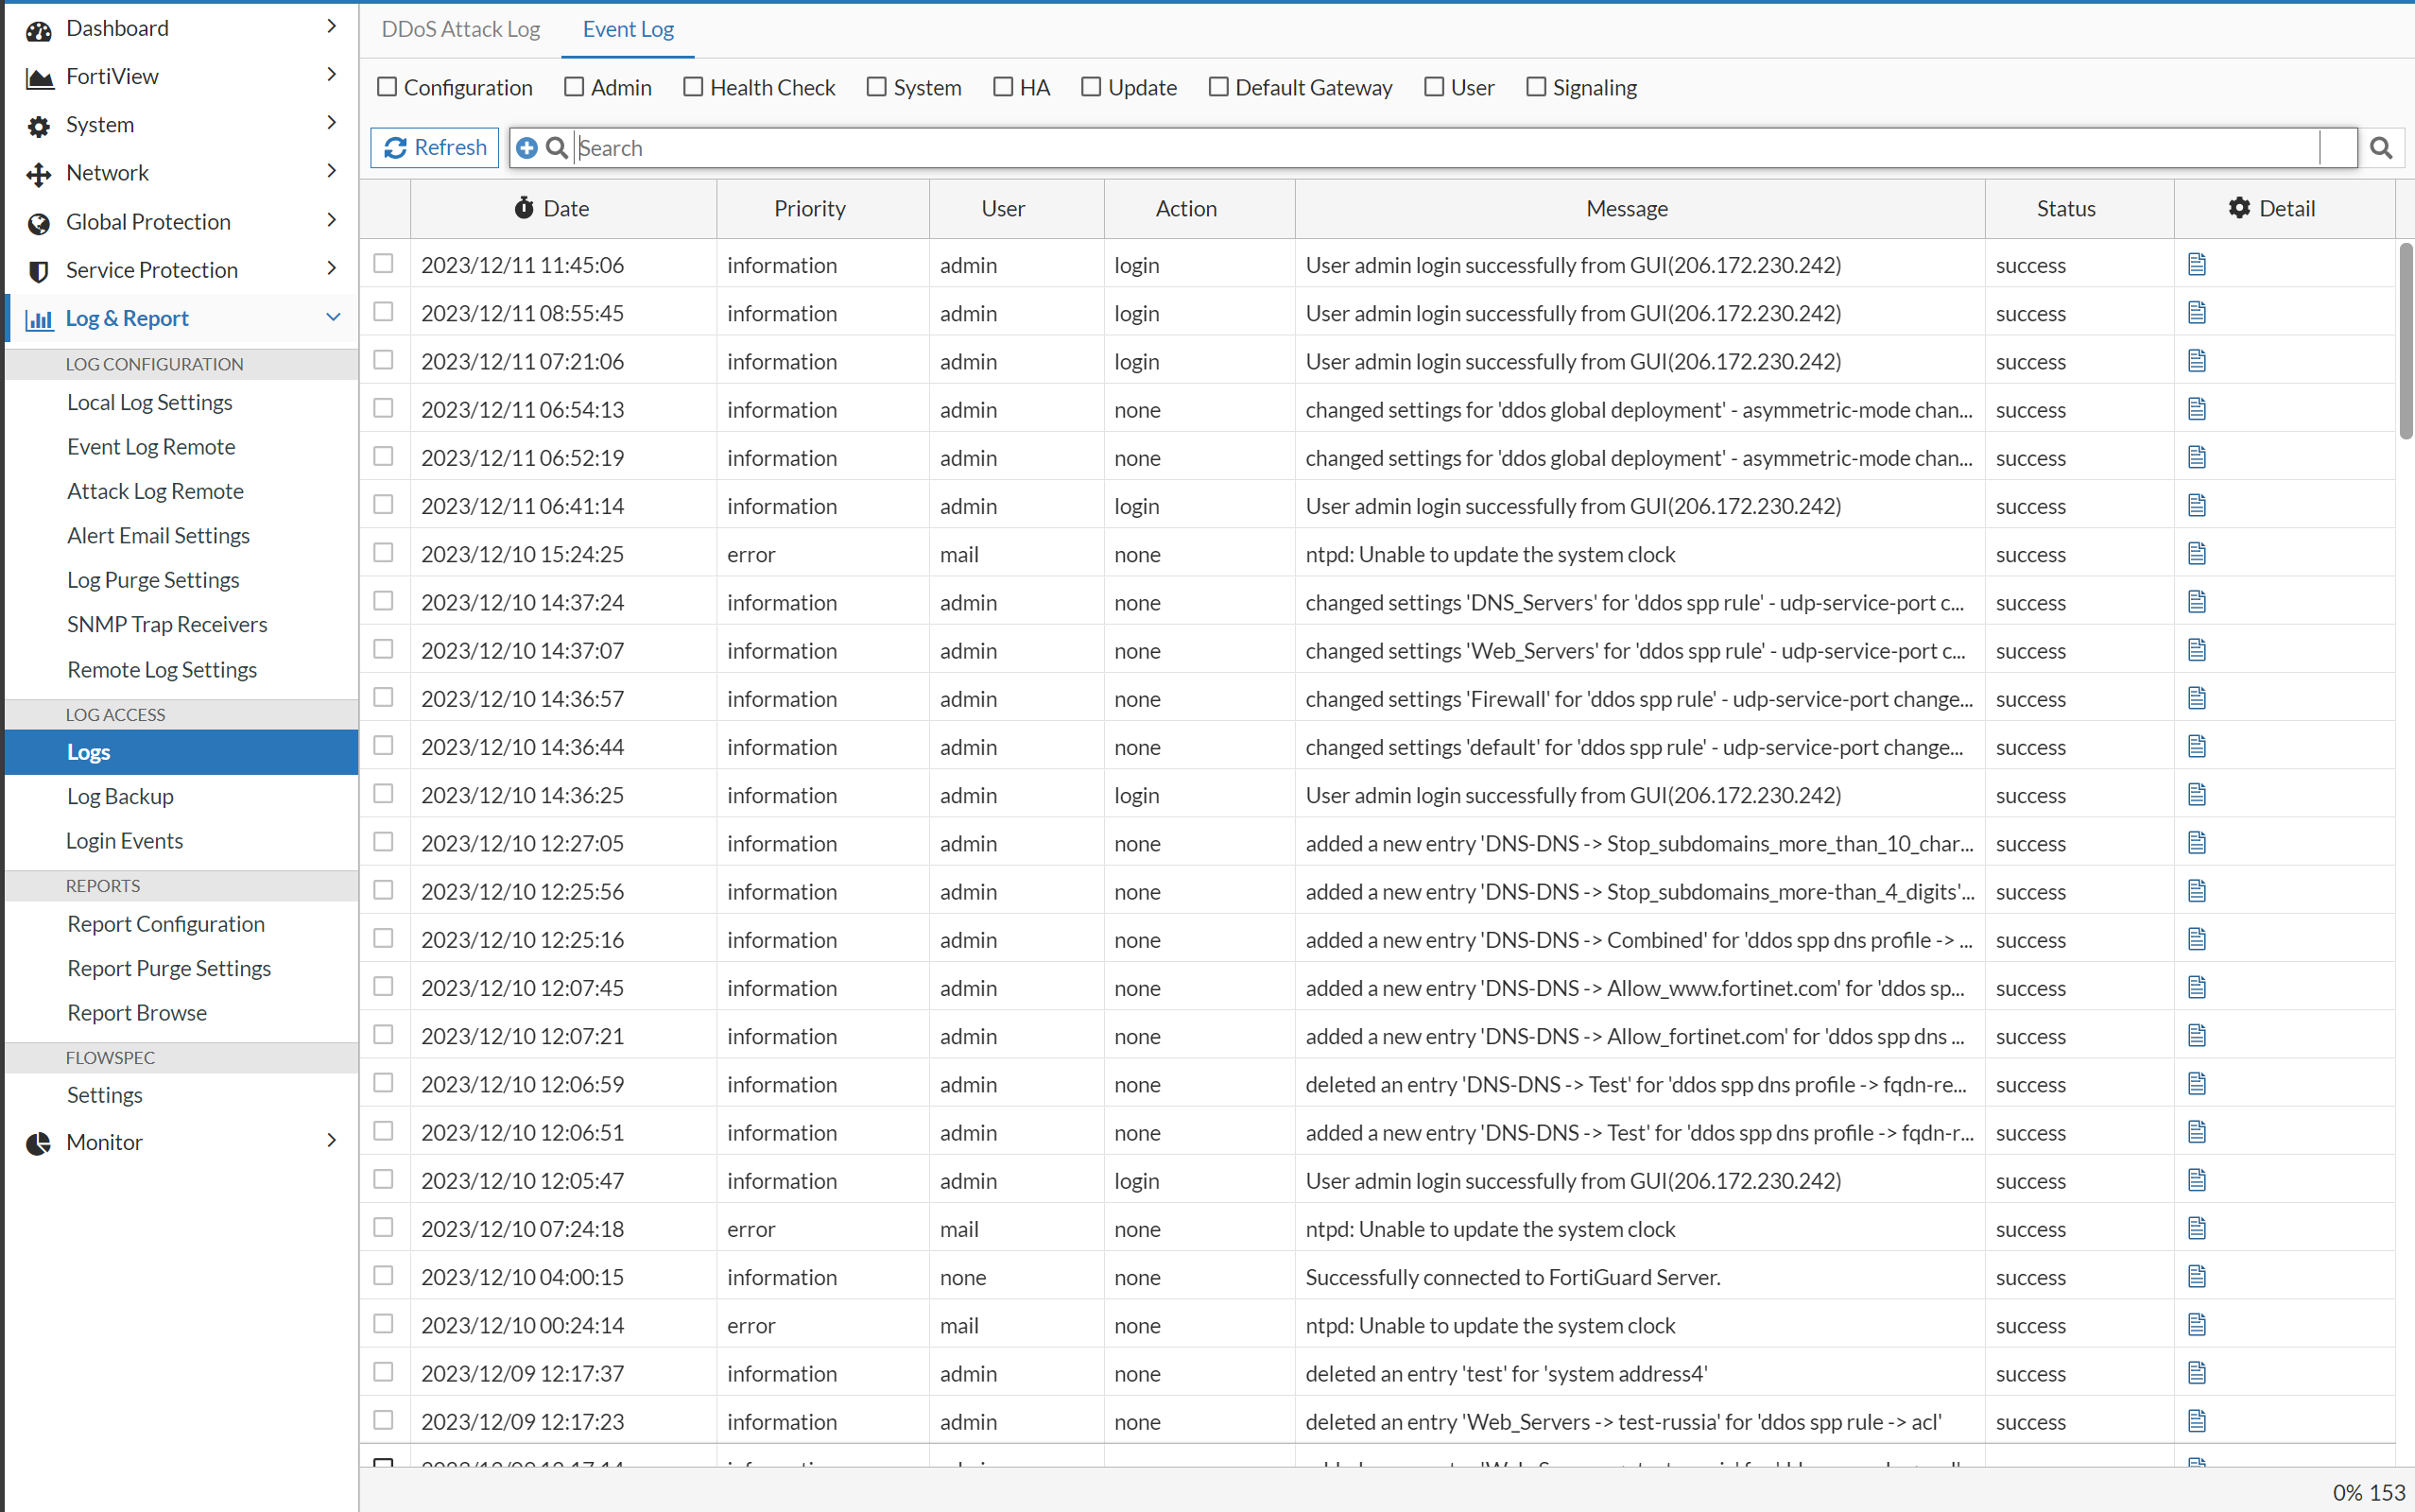This screenshot has width=2415, height=1512.
Task: Click the Service Protection shield icon
Action: [38, 270]
